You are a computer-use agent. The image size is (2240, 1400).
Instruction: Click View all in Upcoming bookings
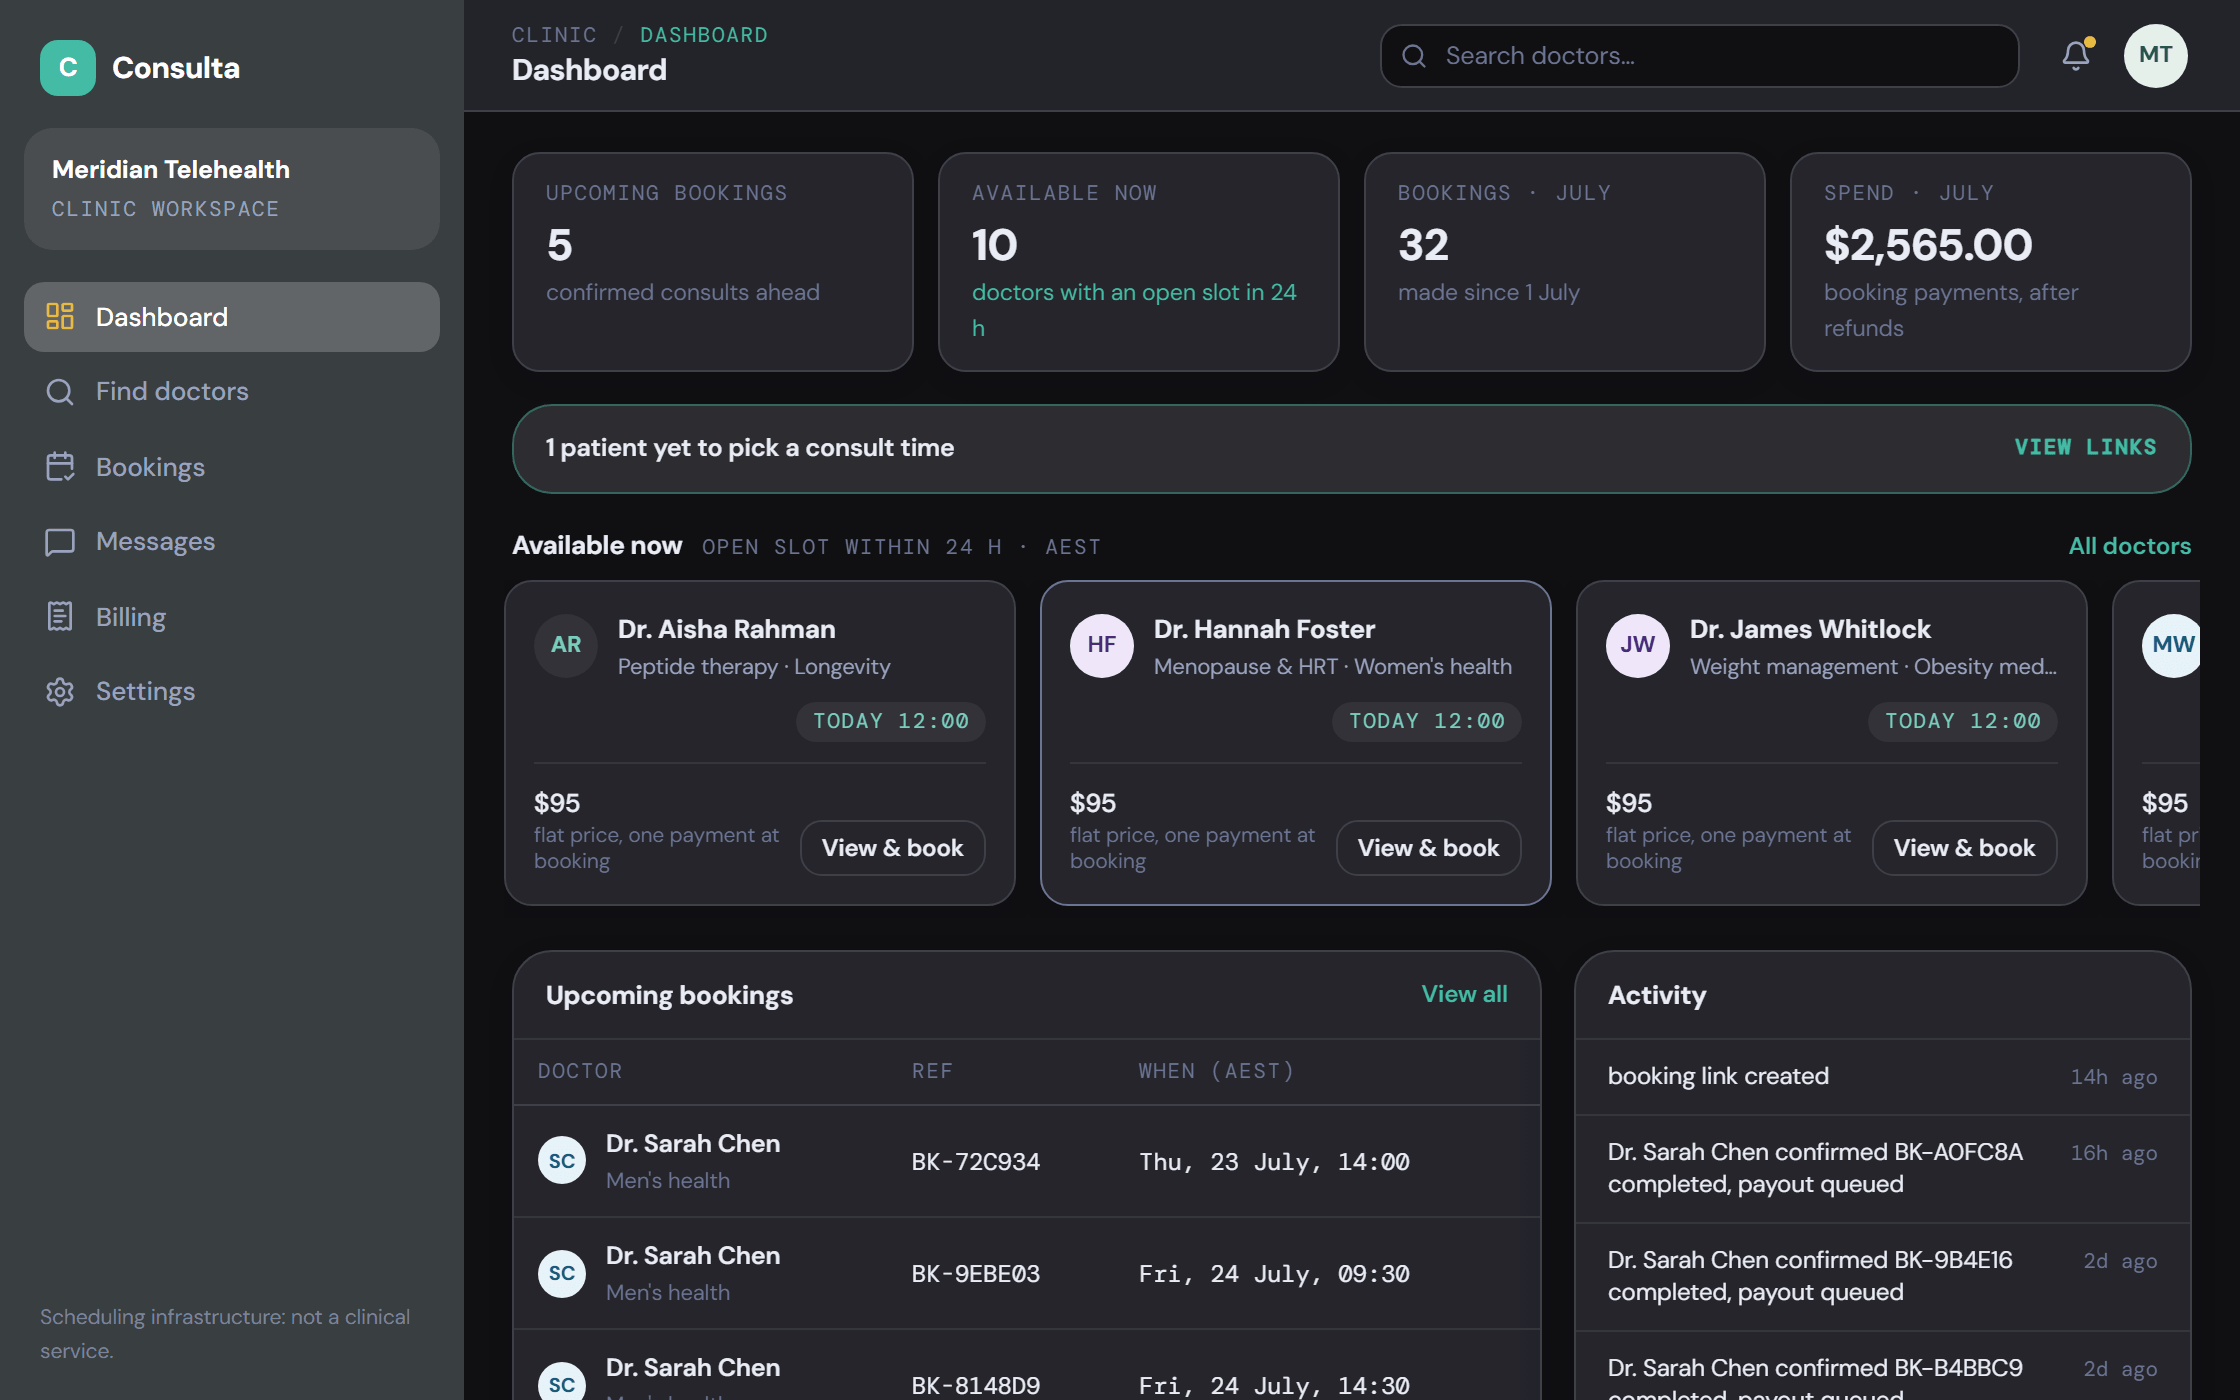coord(1465,994)
